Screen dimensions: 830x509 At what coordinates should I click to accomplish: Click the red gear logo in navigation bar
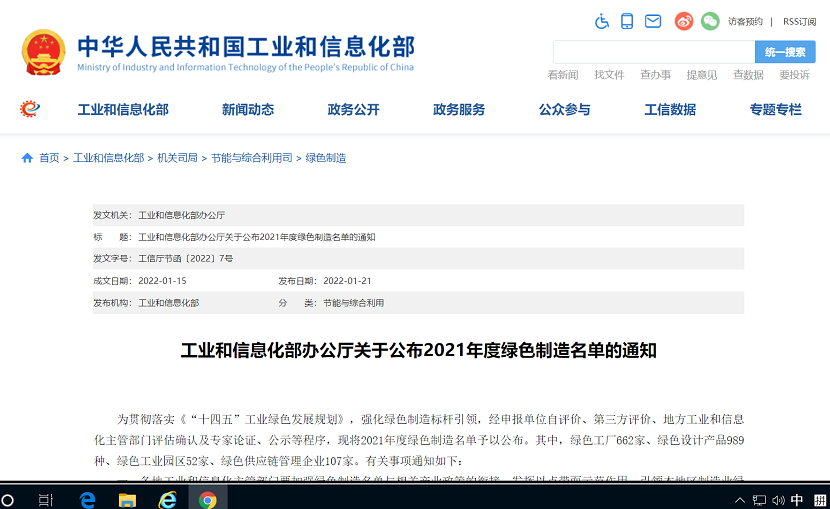click(x=30, y=109)
